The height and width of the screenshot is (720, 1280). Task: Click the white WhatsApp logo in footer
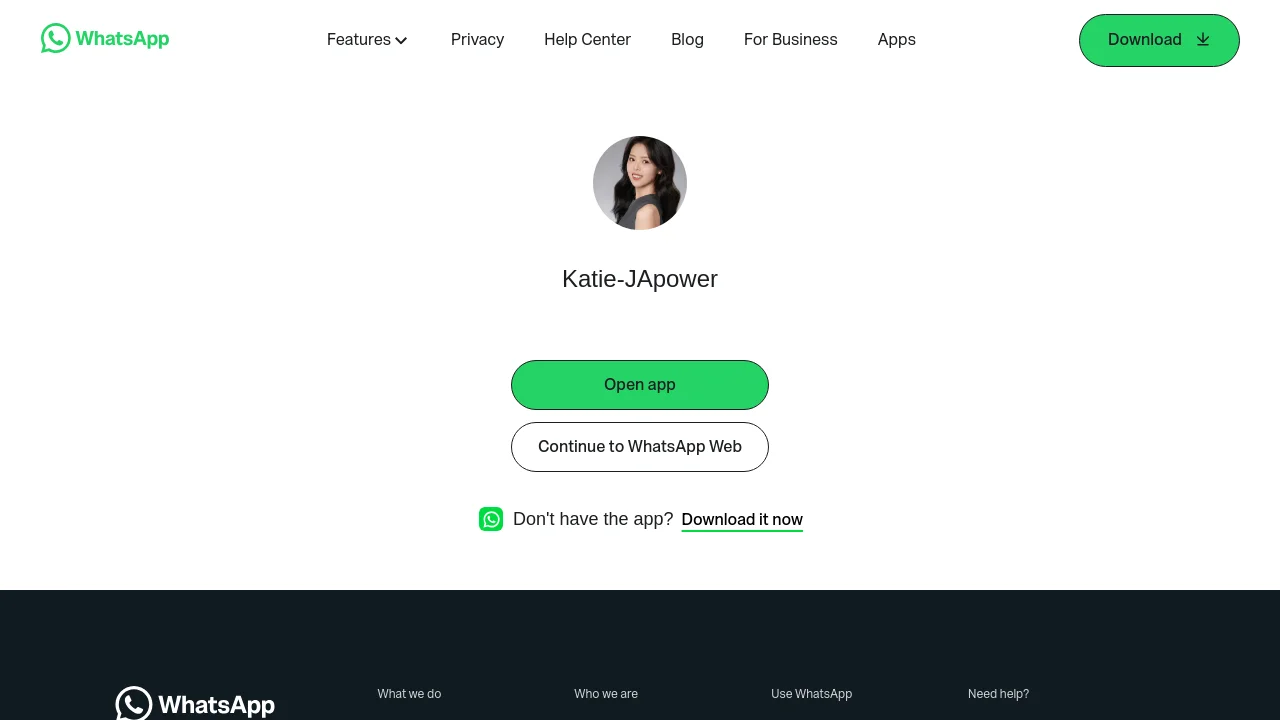[195, 703]
